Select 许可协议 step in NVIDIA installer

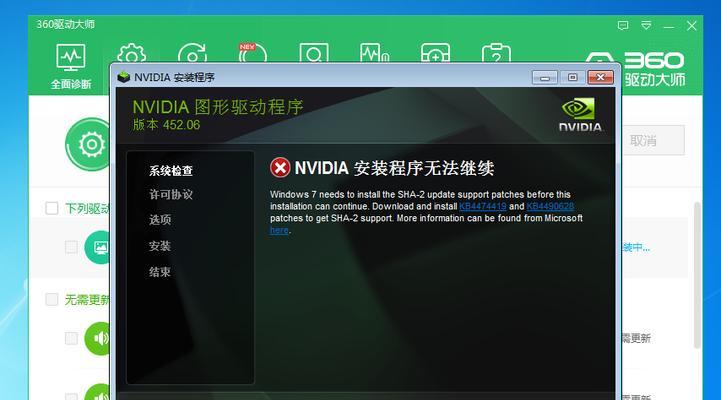[171, 194]
